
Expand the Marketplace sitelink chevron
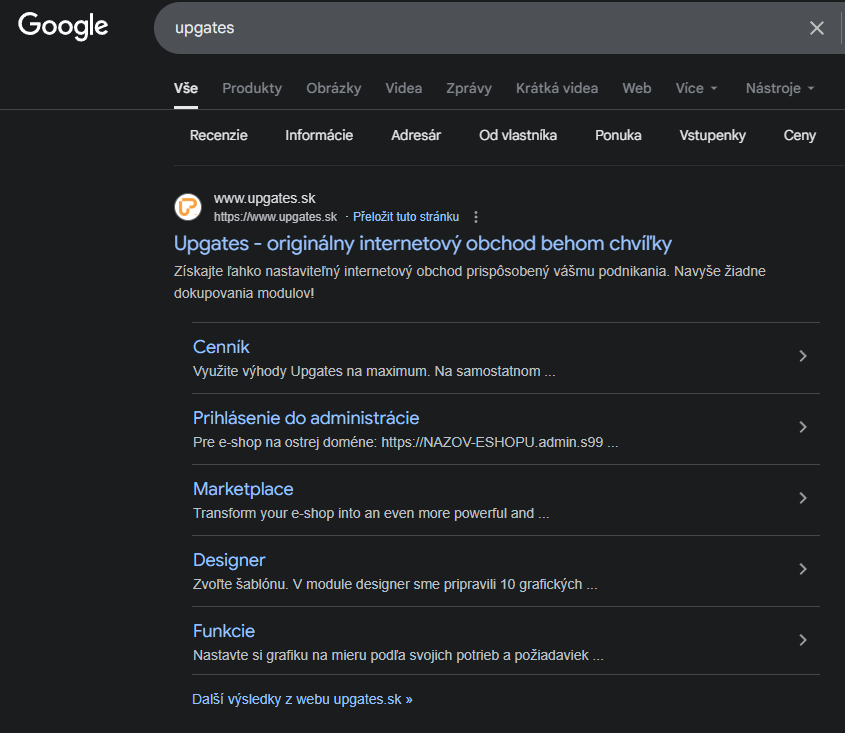click(x=803, y=499)
